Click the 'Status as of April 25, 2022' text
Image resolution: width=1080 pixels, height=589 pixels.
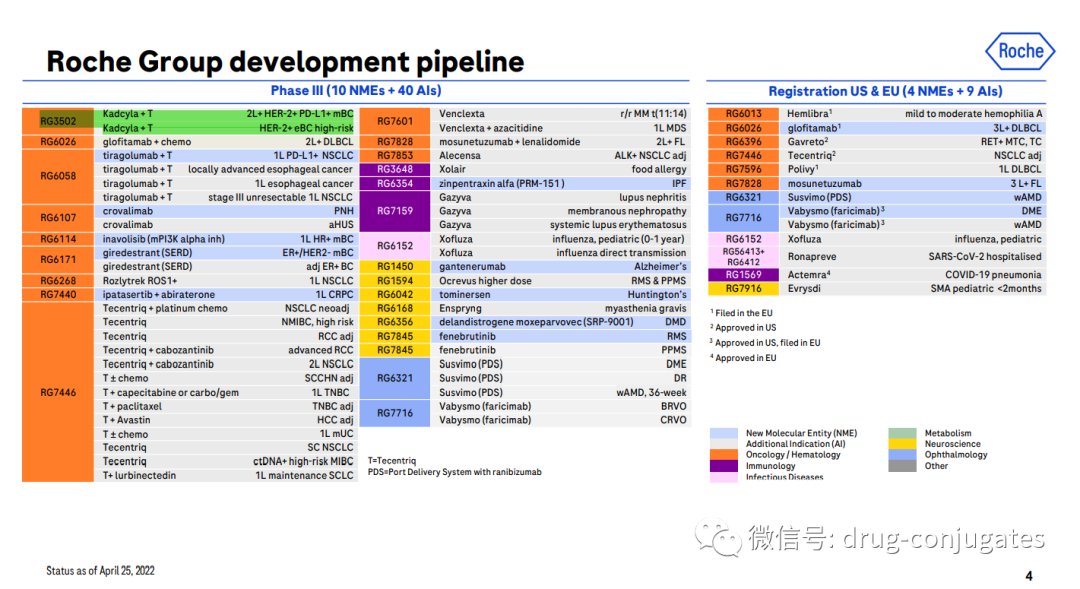pos(101,570)
